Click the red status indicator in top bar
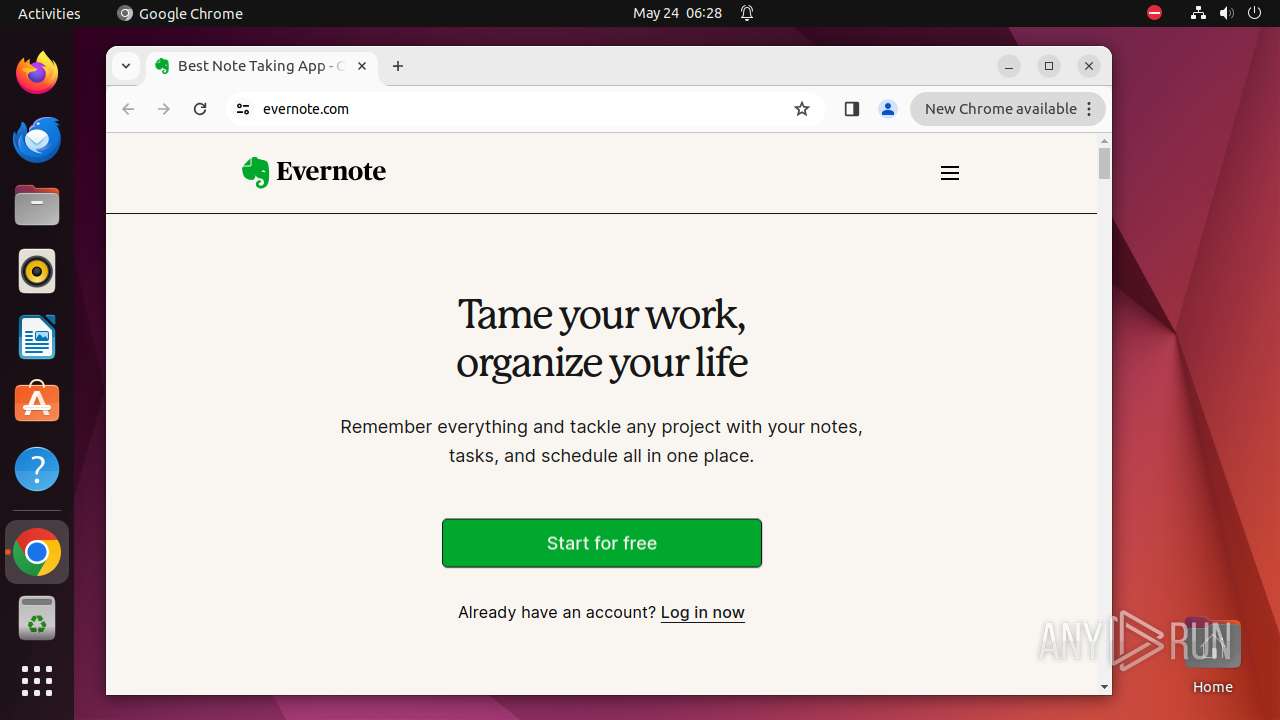 click(x=1154, y=13)
